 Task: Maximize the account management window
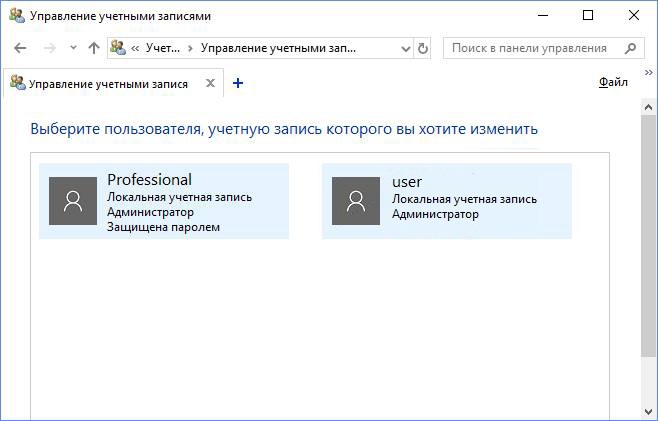[588, 16]
